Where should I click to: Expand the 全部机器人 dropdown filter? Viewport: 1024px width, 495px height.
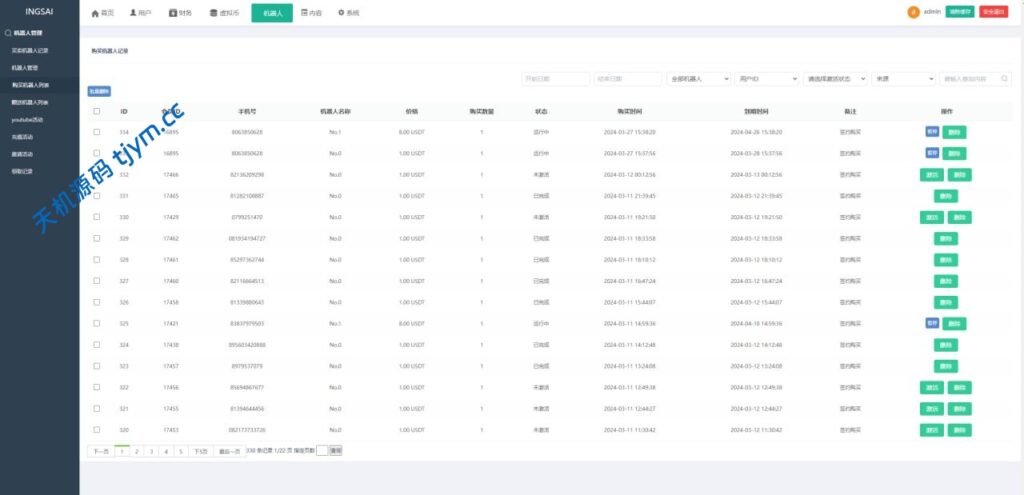[698, 78]
